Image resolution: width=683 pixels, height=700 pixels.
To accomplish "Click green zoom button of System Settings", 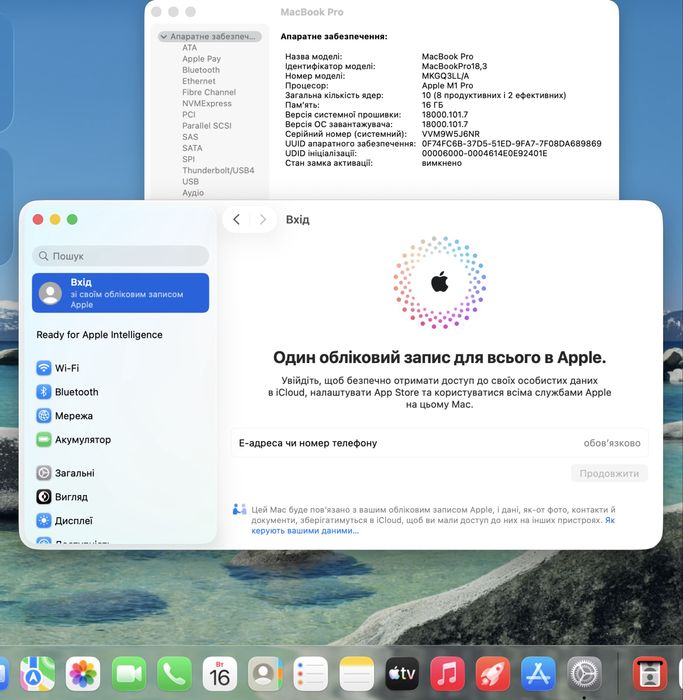I will pyautogui.click(x=72, y=219).
